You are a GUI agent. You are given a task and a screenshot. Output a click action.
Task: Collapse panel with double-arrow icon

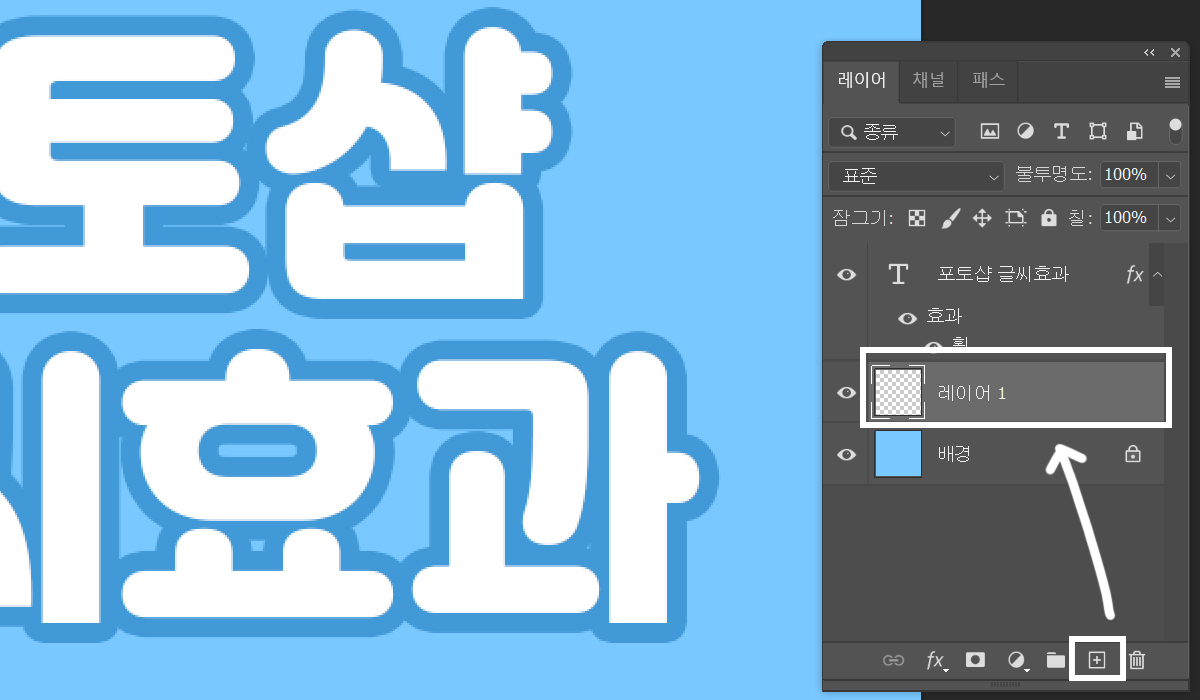pyautogui.click(x=1150, y=52)
